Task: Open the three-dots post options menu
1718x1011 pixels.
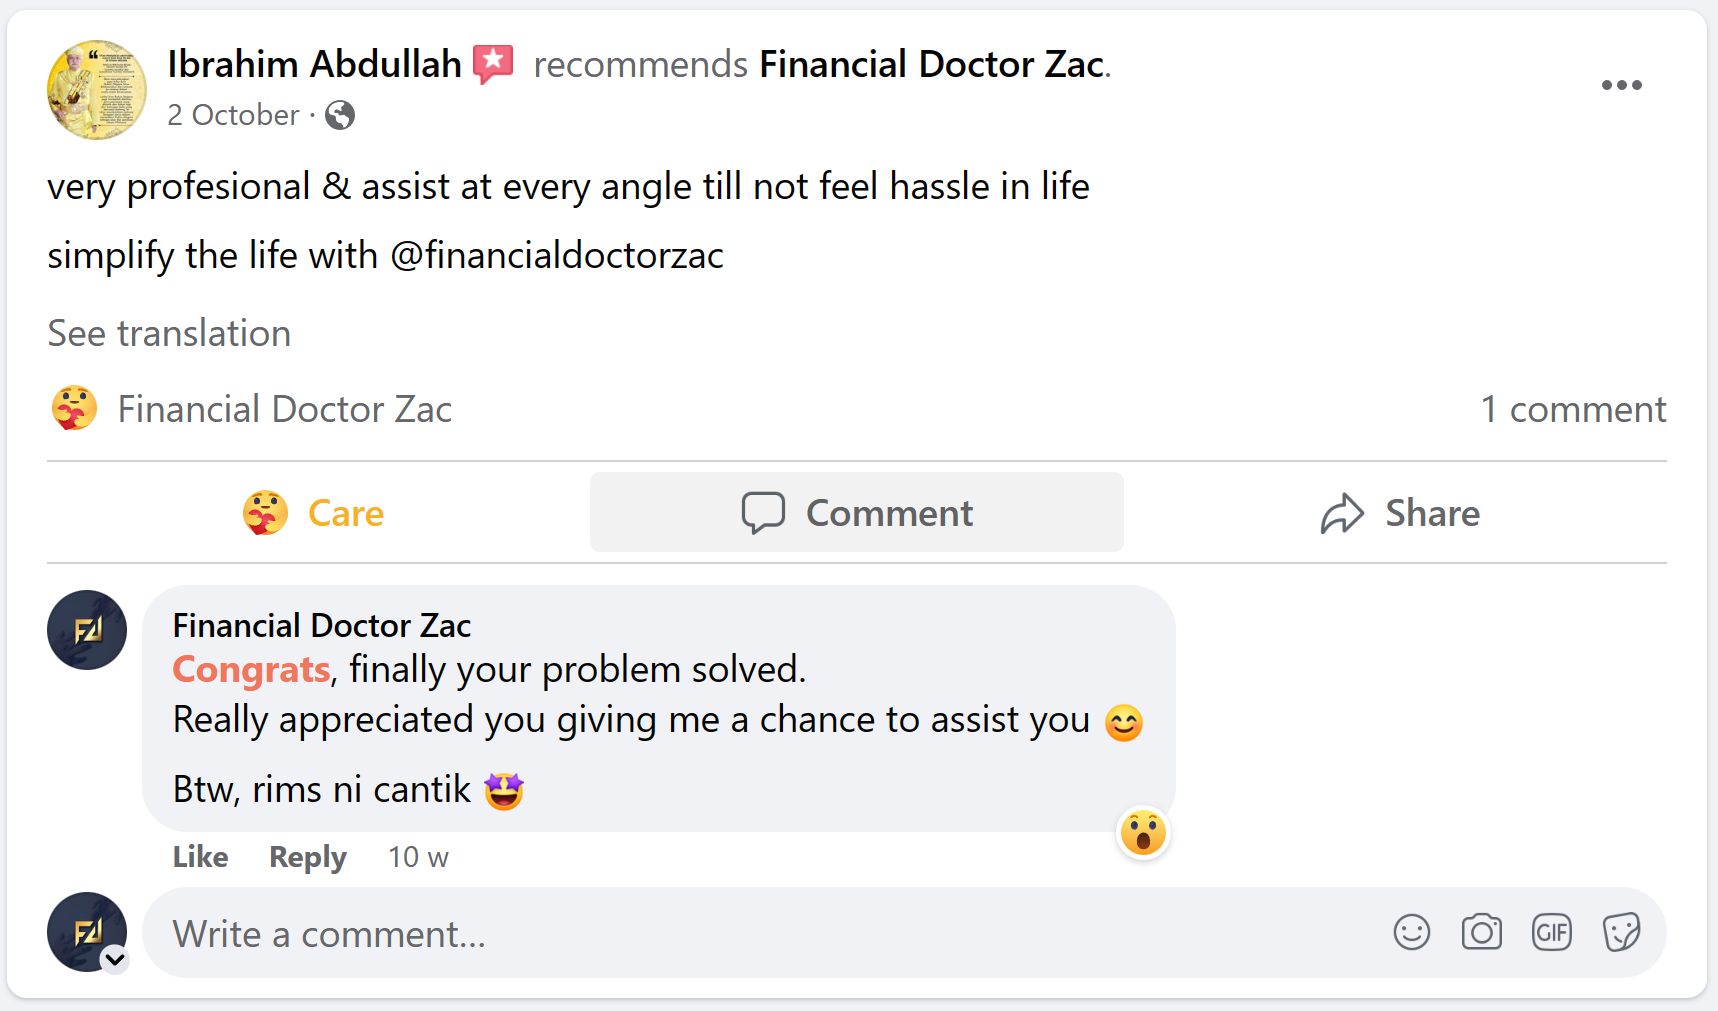Action: (1621, 85)
